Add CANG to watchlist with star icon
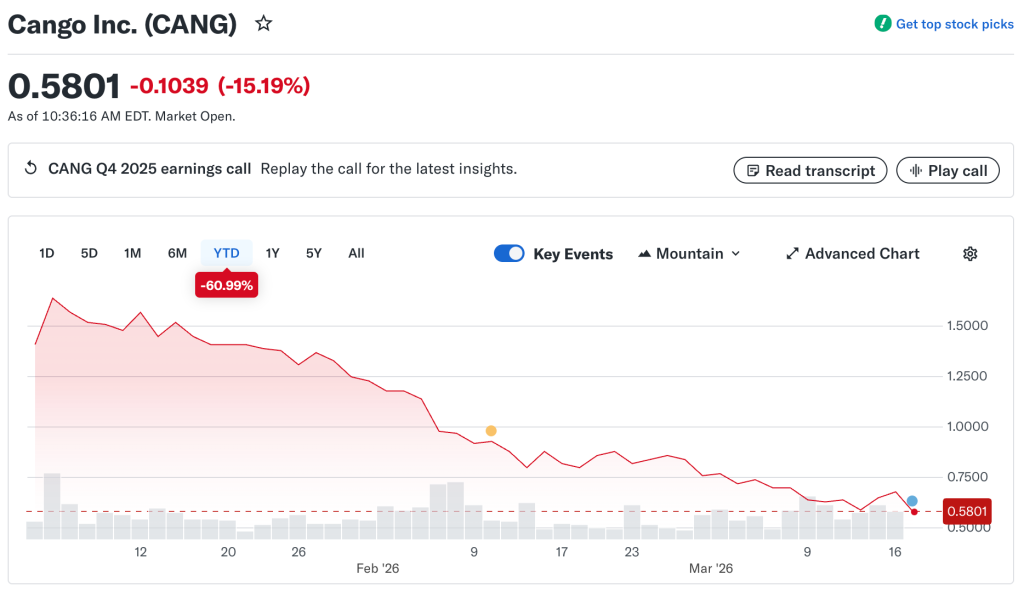Viewport: 1024px width, 592px height. [x=264, y=23]
